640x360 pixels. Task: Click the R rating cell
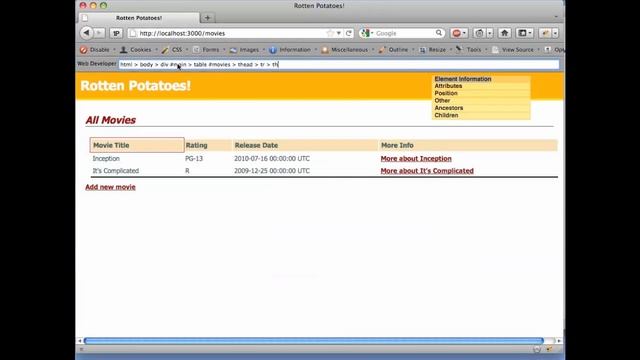187,171
